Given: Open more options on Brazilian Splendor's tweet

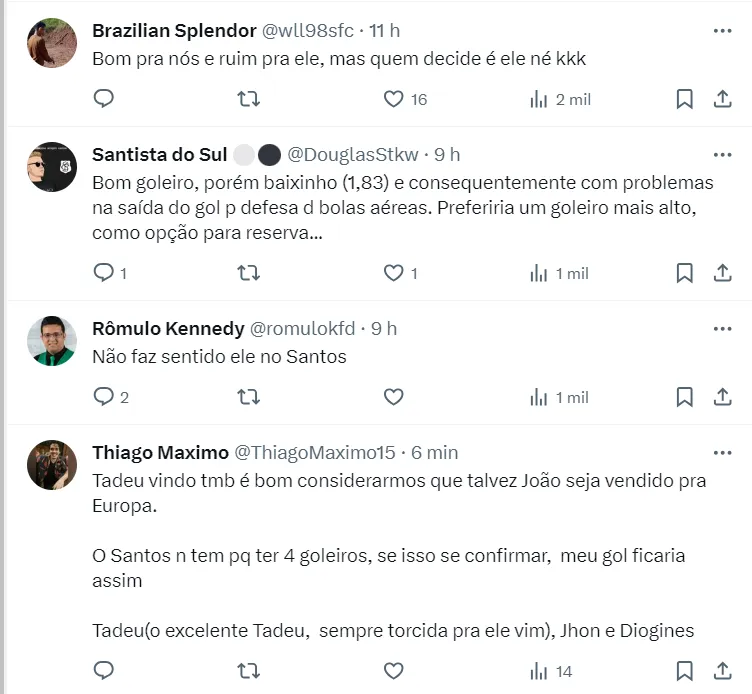Looking at the screenshot, I should 722,31.
